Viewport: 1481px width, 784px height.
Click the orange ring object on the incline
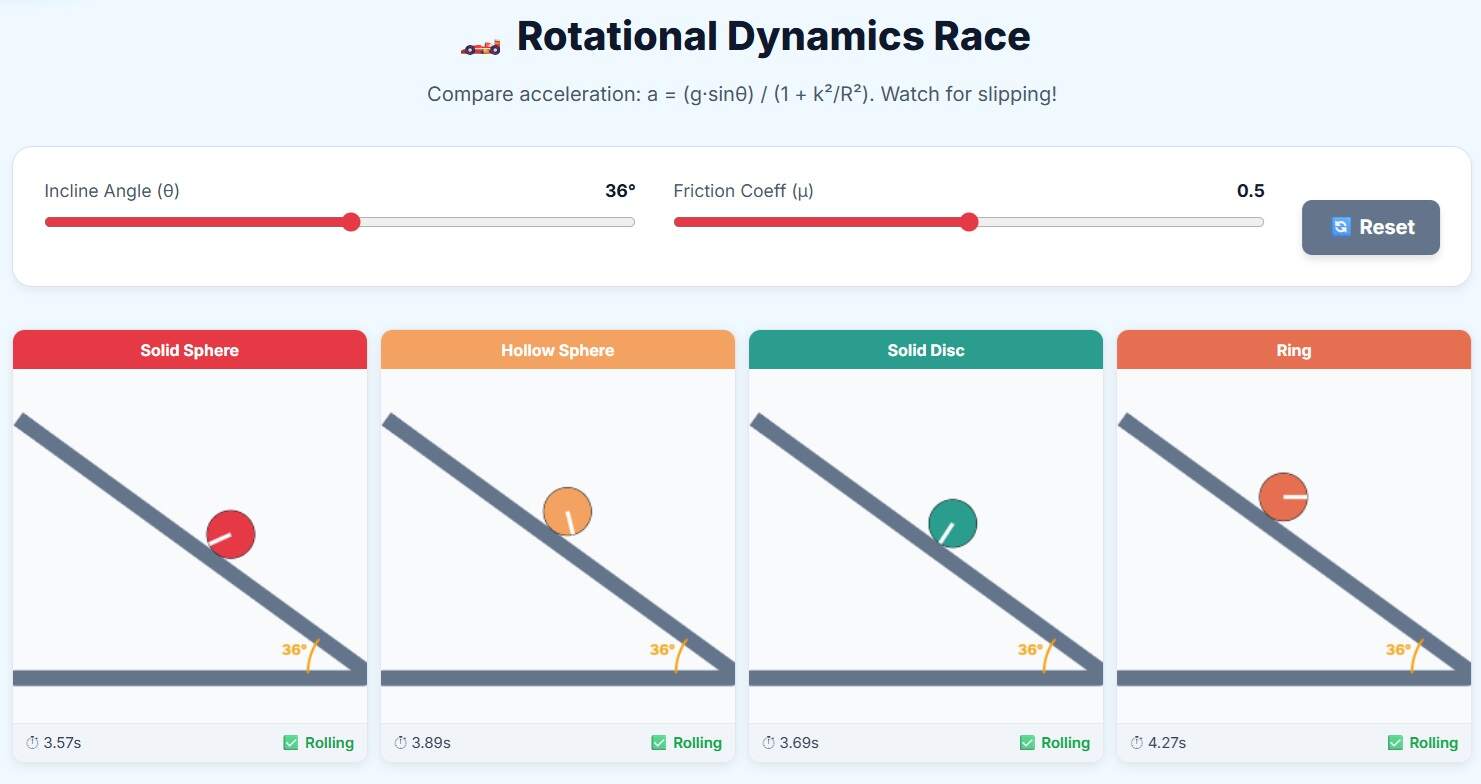pos(1283,497)
